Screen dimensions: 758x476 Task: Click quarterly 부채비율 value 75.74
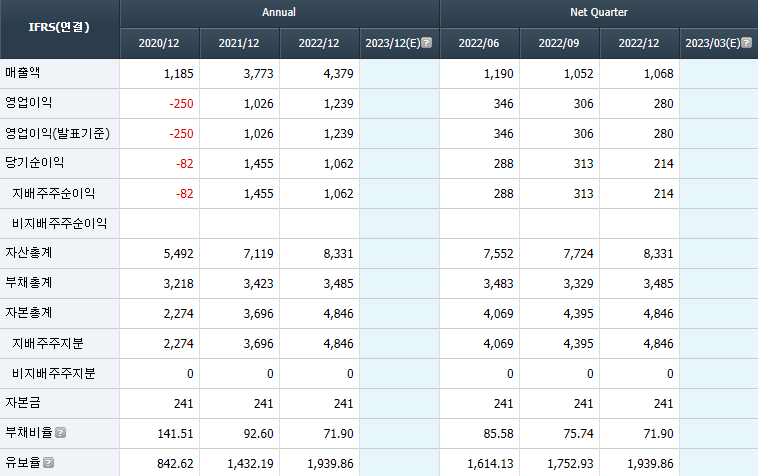(x=578, y=433)
